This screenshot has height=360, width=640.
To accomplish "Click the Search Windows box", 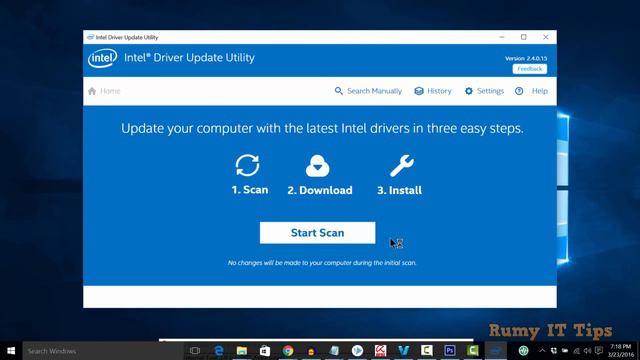I will coord(102,351).
